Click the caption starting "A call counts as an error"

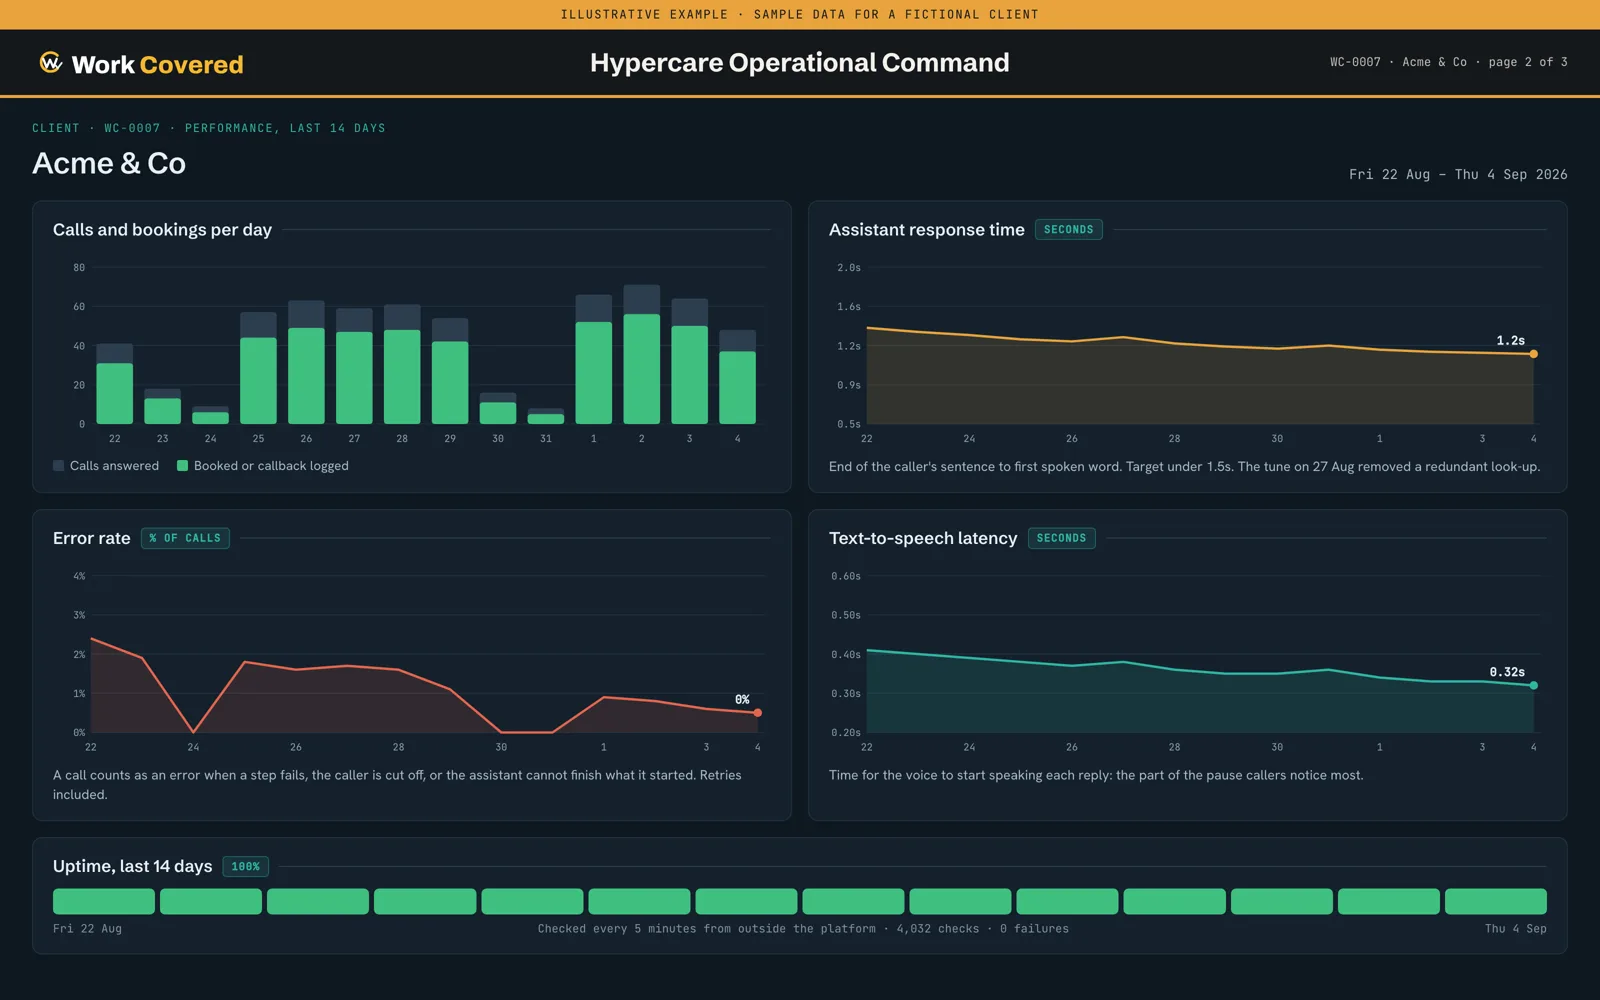398,785
